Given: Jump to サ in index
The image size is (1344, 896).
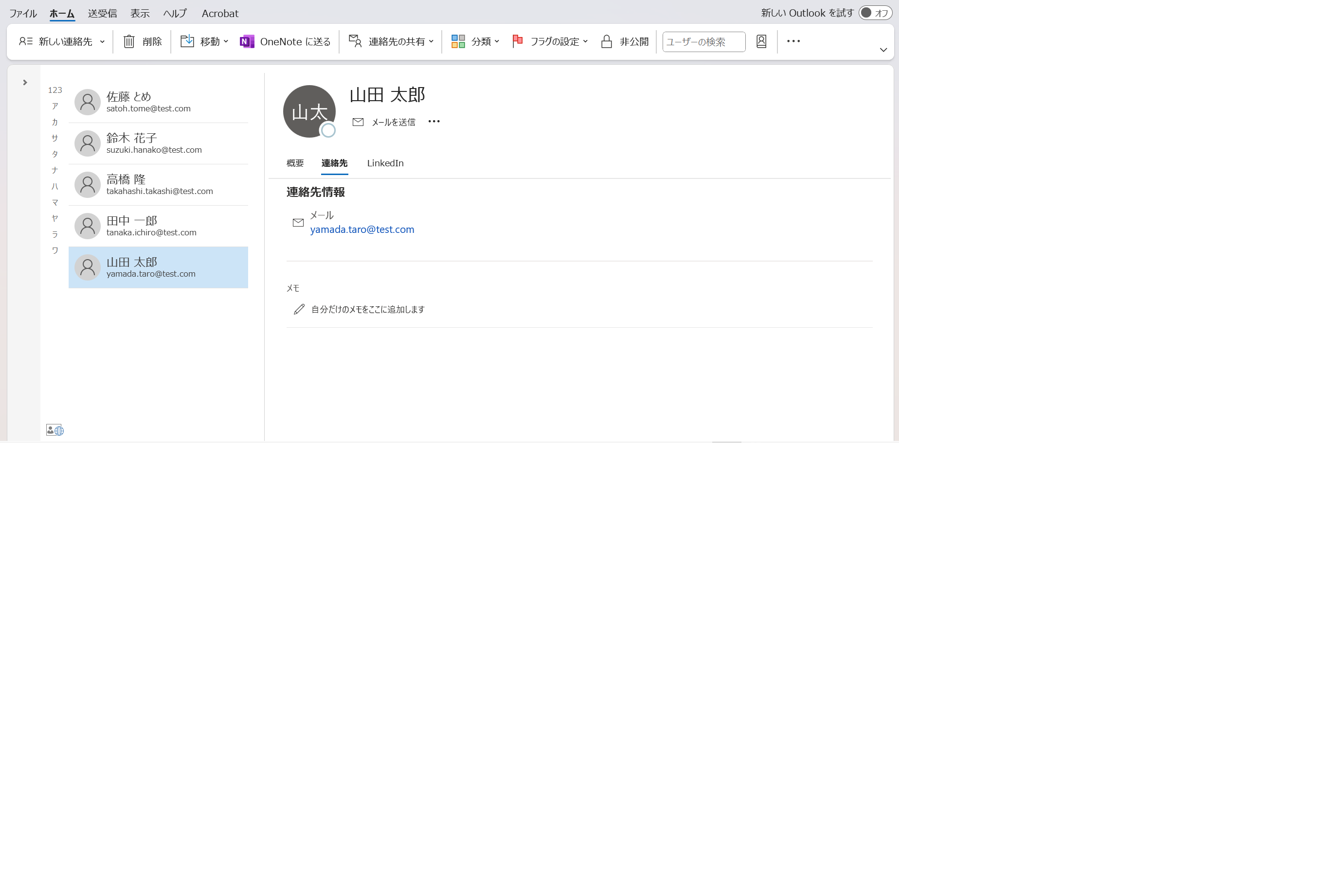Looking at the screenshot, I should point(55,138).
